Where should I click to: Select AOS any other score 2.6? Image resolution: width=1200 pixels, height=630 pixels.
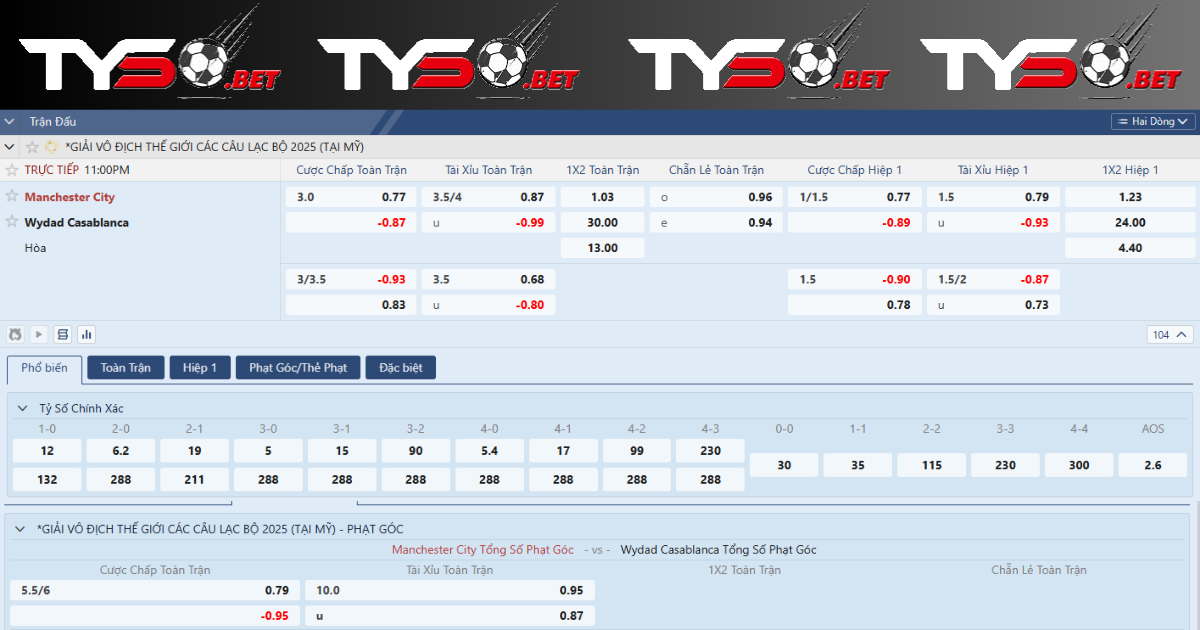pyautogui.click(x=1153, y=465)
